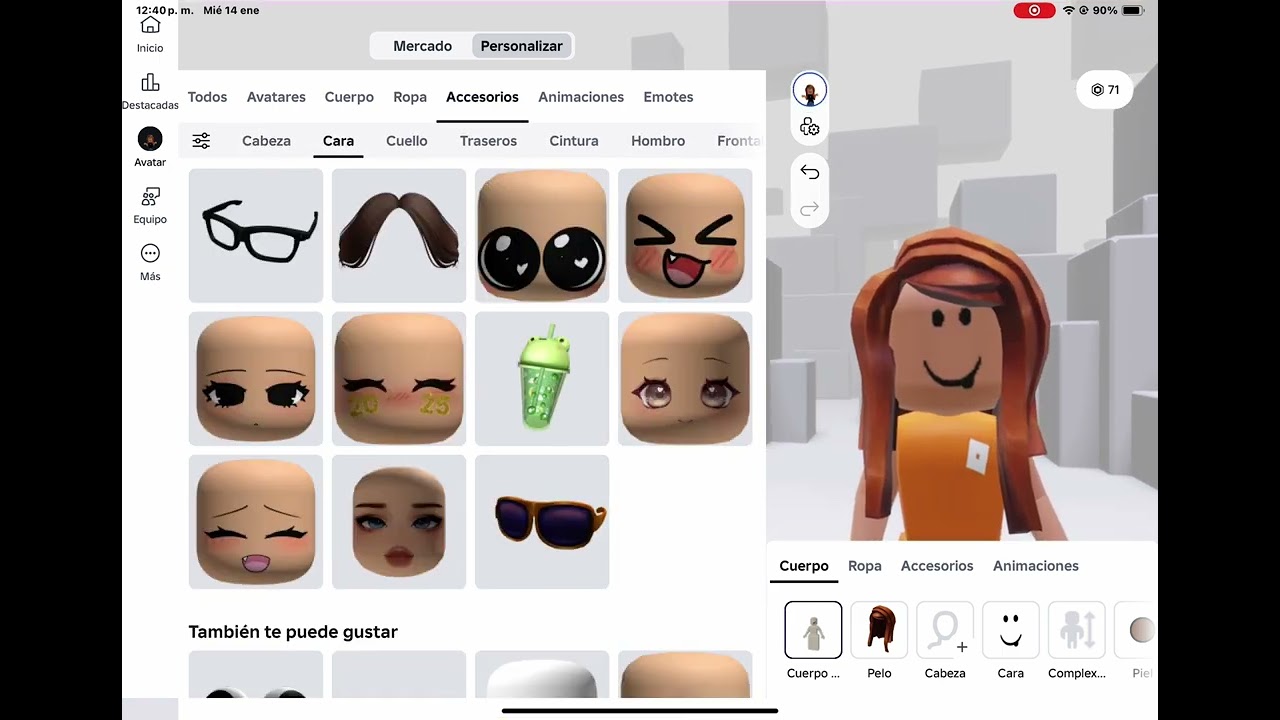Select realistic makeup woman face
The height and width of the screenshot is (720, 1280).
tap(399, 521)
